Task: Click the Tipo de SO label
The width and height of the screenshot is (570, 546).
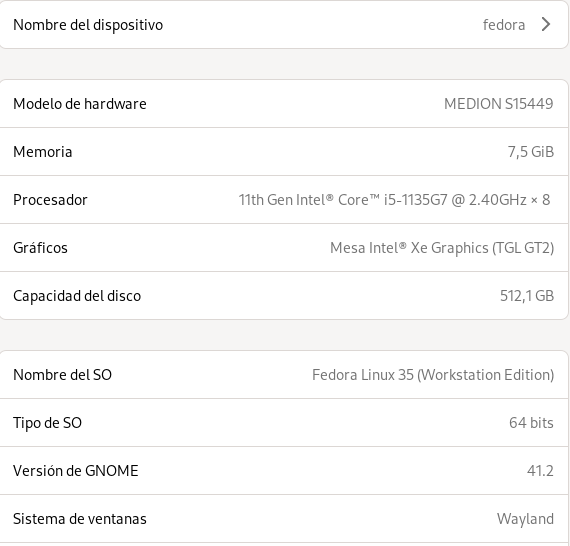Action: (x=47, y=423)
